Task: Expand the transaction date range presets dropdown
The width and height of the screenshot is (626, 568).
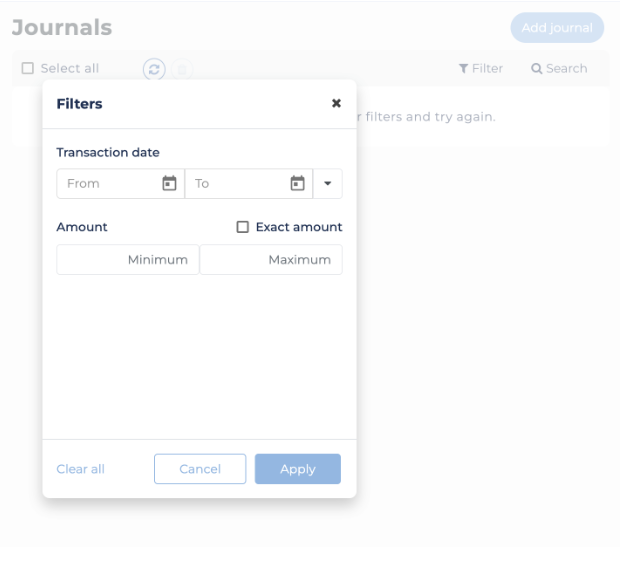Action: pyautogui.click(x=327, y=184)
